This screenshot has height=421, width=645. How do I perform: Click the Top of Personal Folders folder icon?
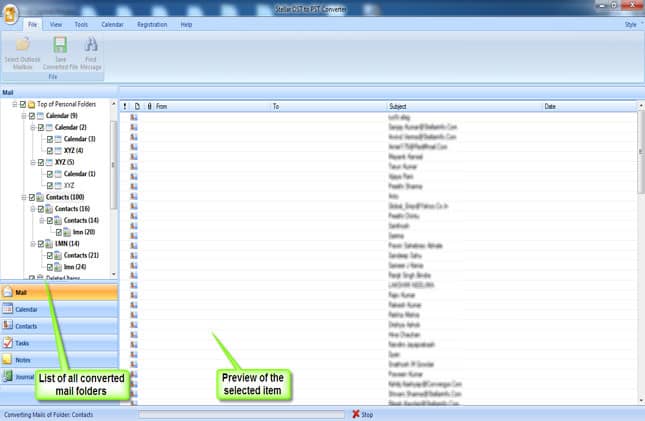32,104
